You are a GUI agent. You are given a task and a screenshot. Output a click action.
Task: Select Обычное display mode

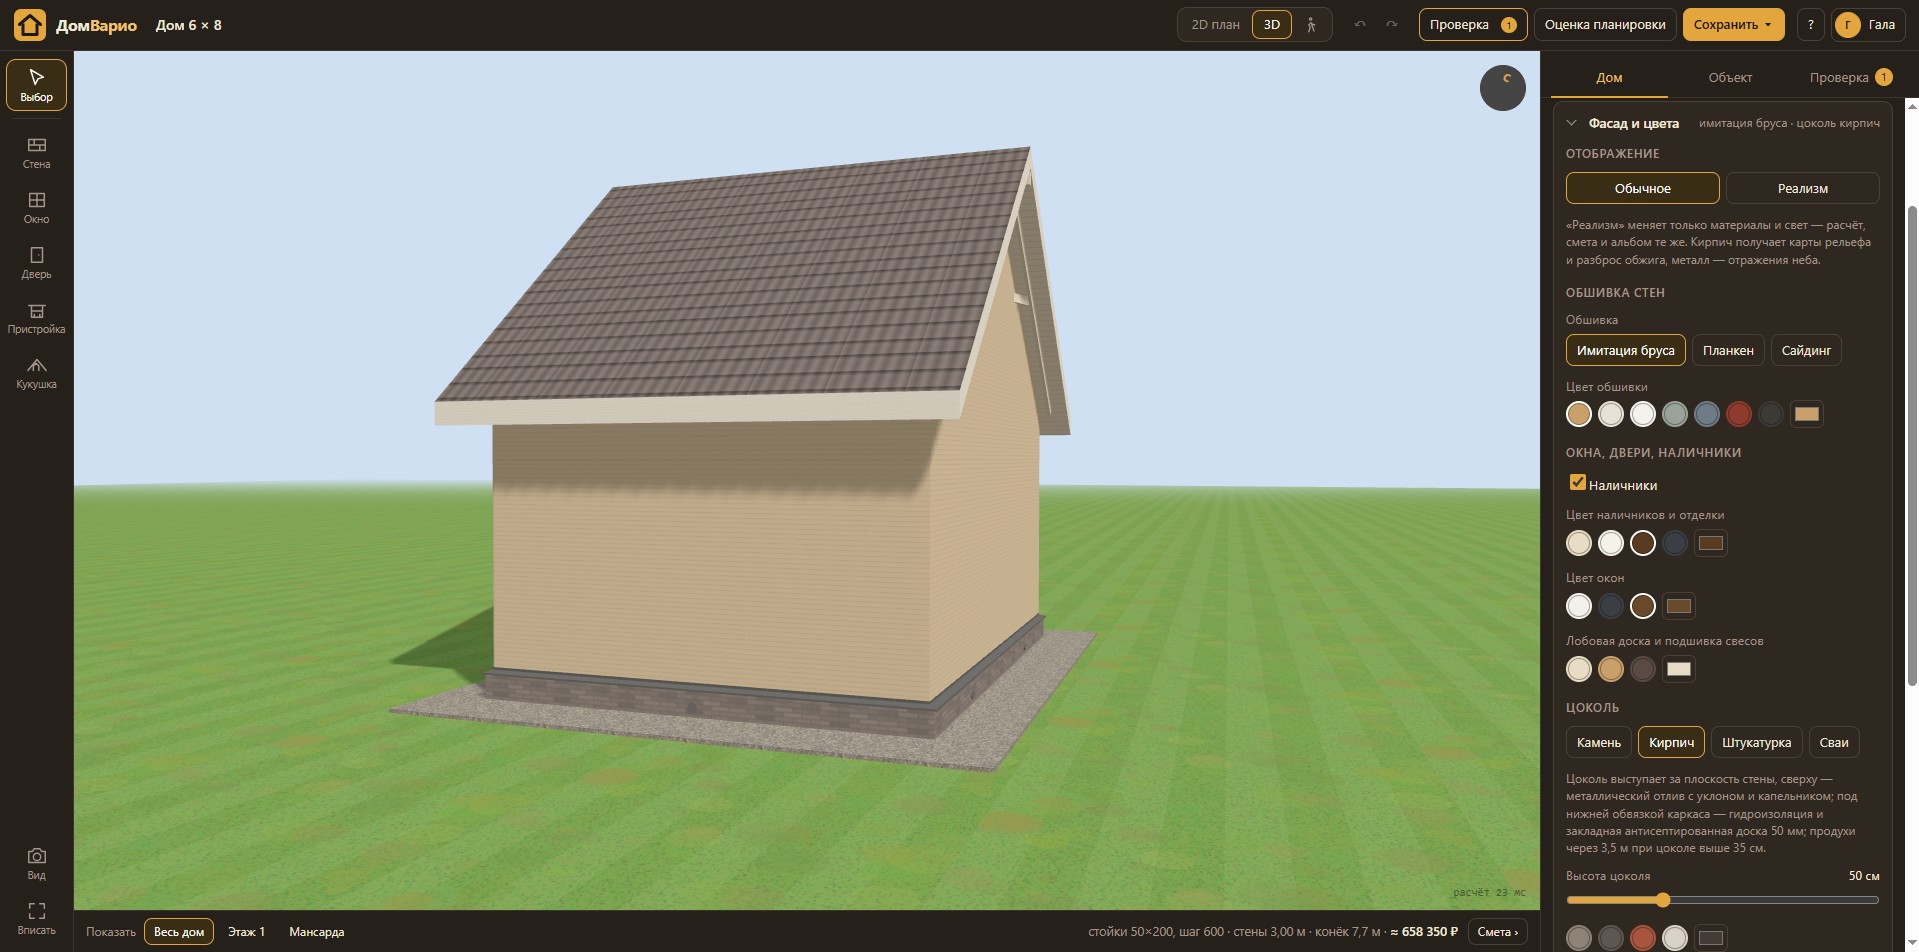click(x=1642, y=188)
